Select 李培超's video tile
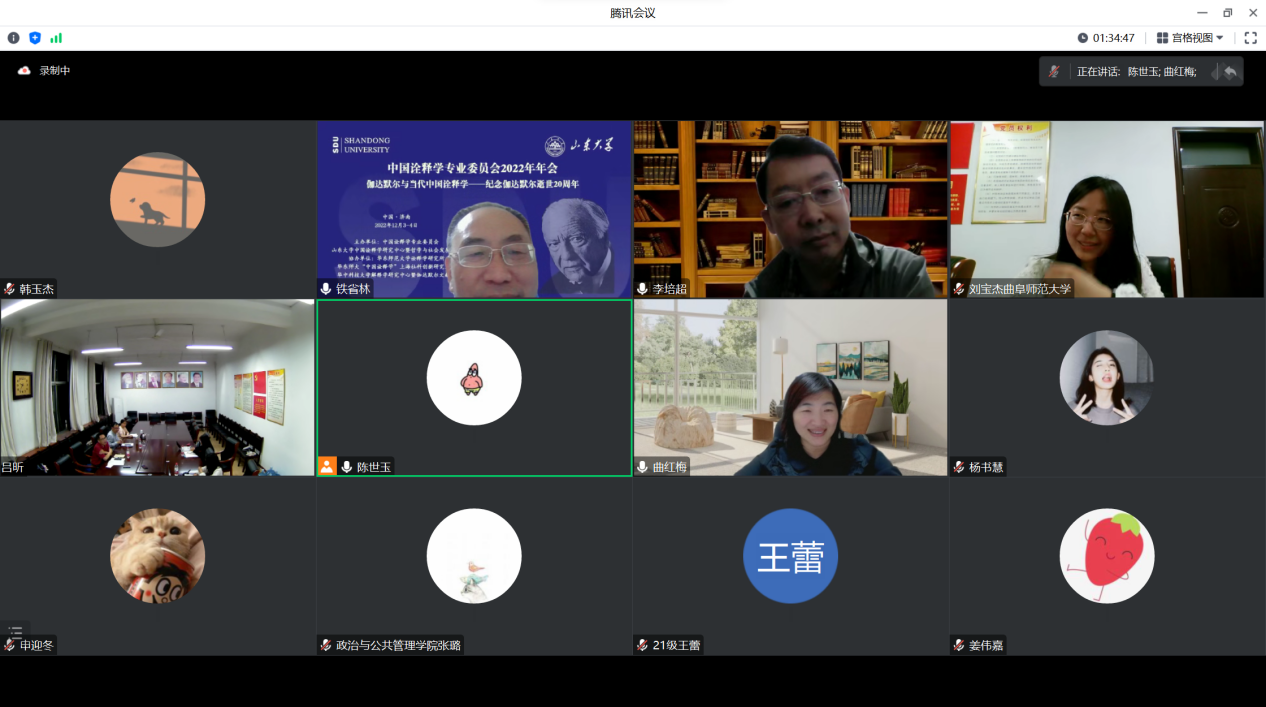This screenshot has height=707, width=1266. pos(790,209)
